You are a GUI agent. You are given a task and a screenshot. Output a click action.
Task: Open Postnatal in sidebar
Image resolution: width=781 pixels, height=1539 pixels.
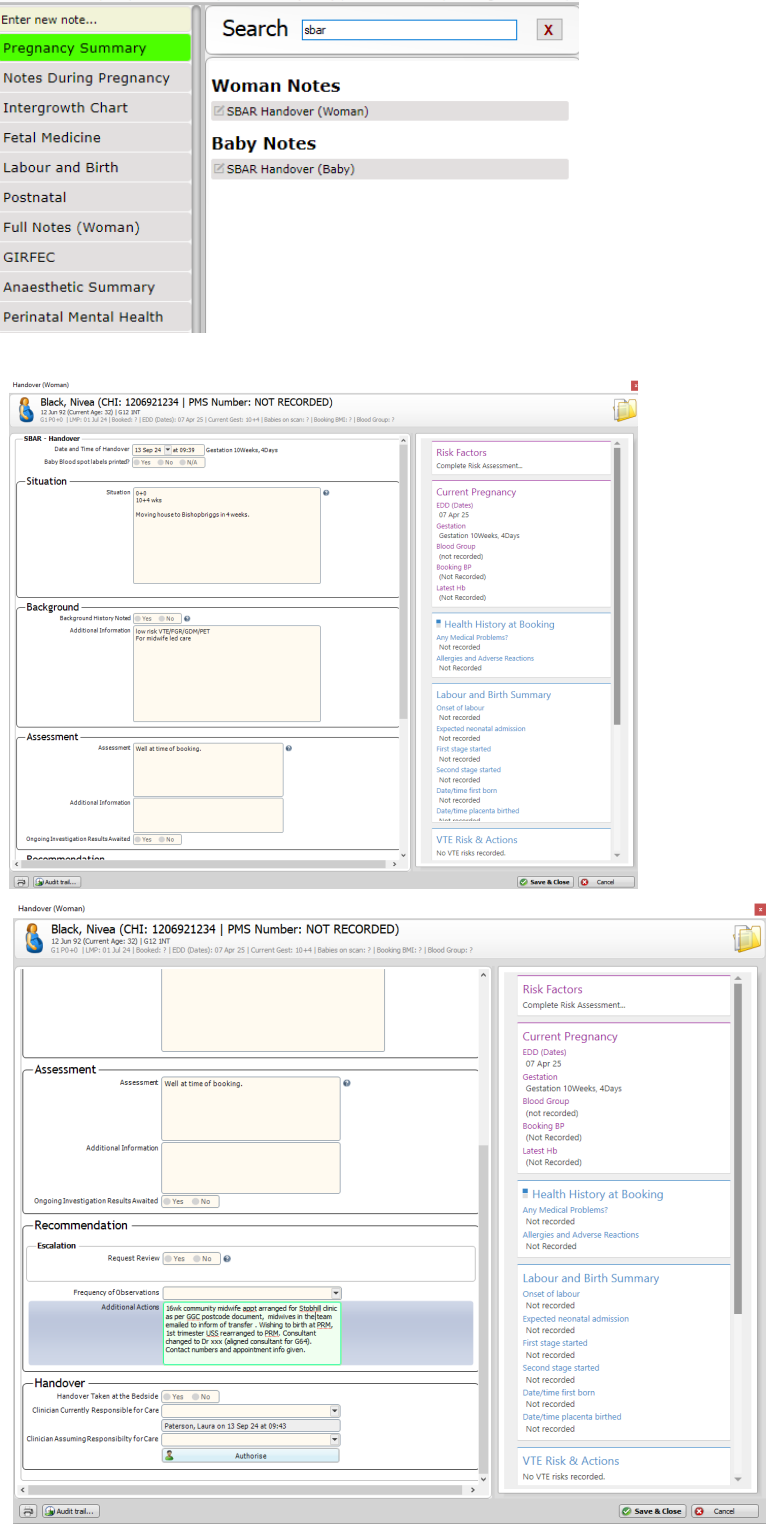point(95,198)
